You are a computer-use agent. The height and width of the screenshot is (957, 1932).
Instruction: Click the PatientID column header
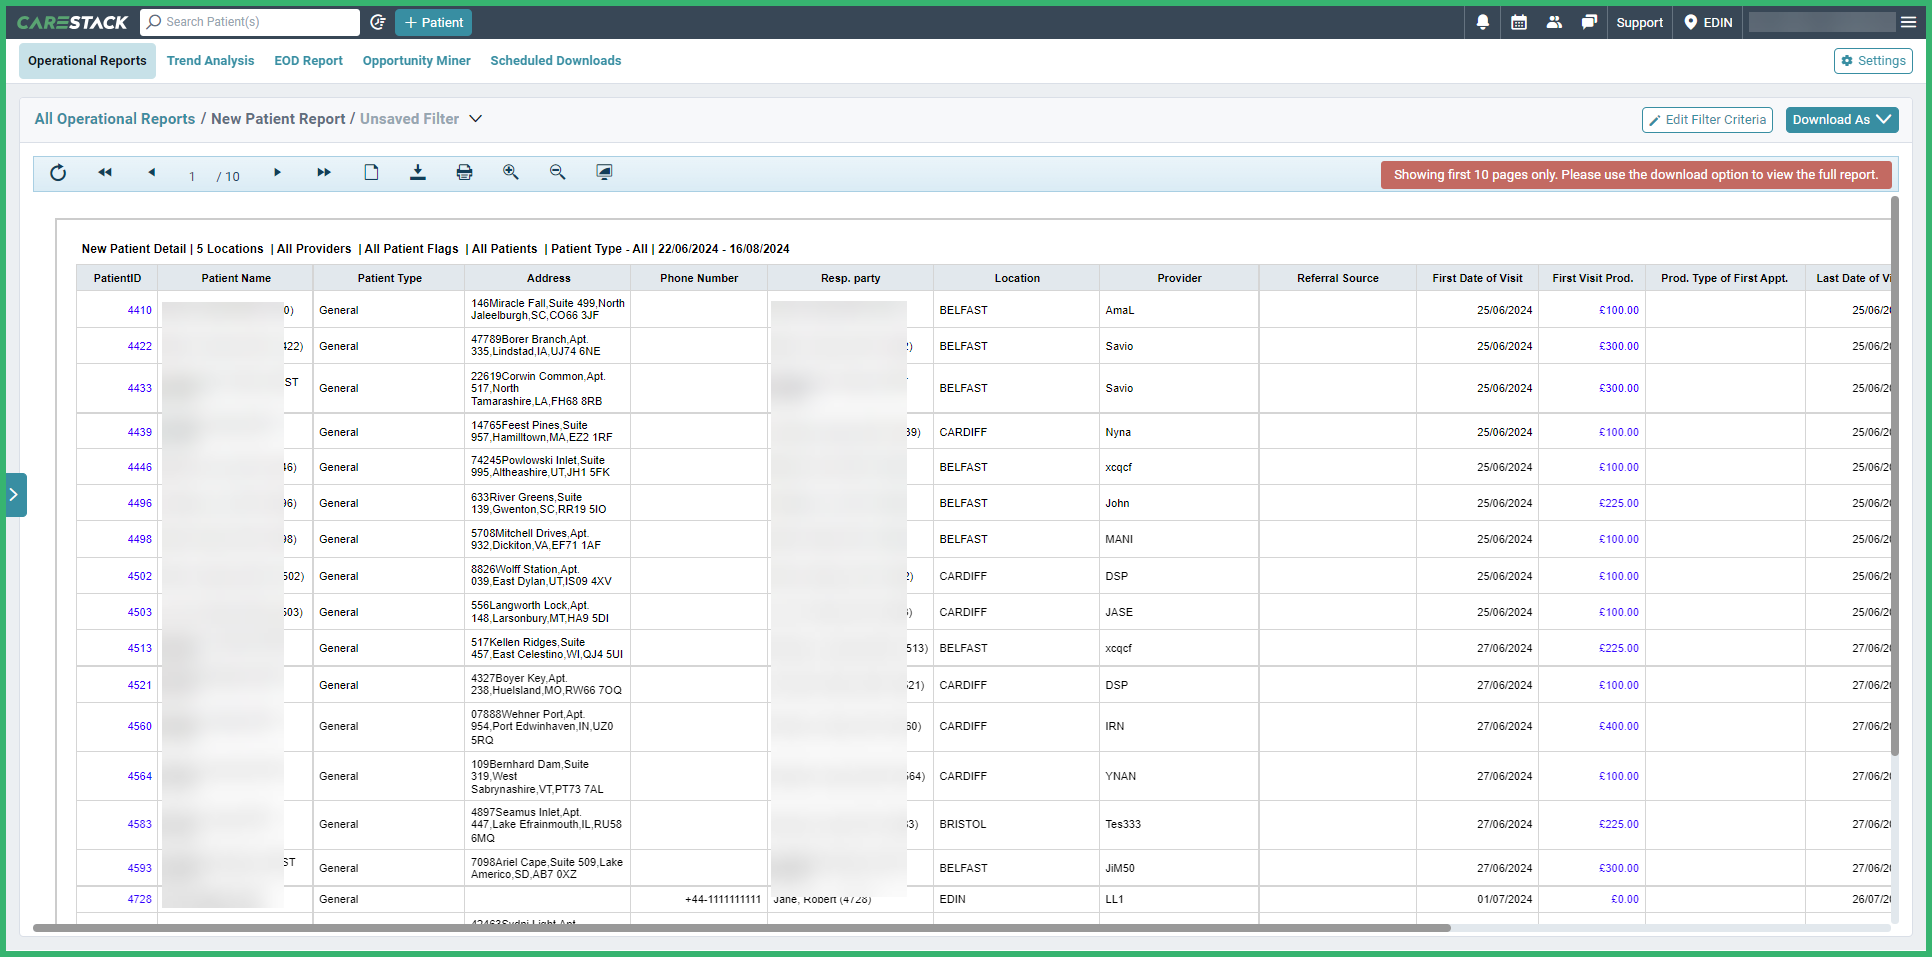[x=117, y=278]
